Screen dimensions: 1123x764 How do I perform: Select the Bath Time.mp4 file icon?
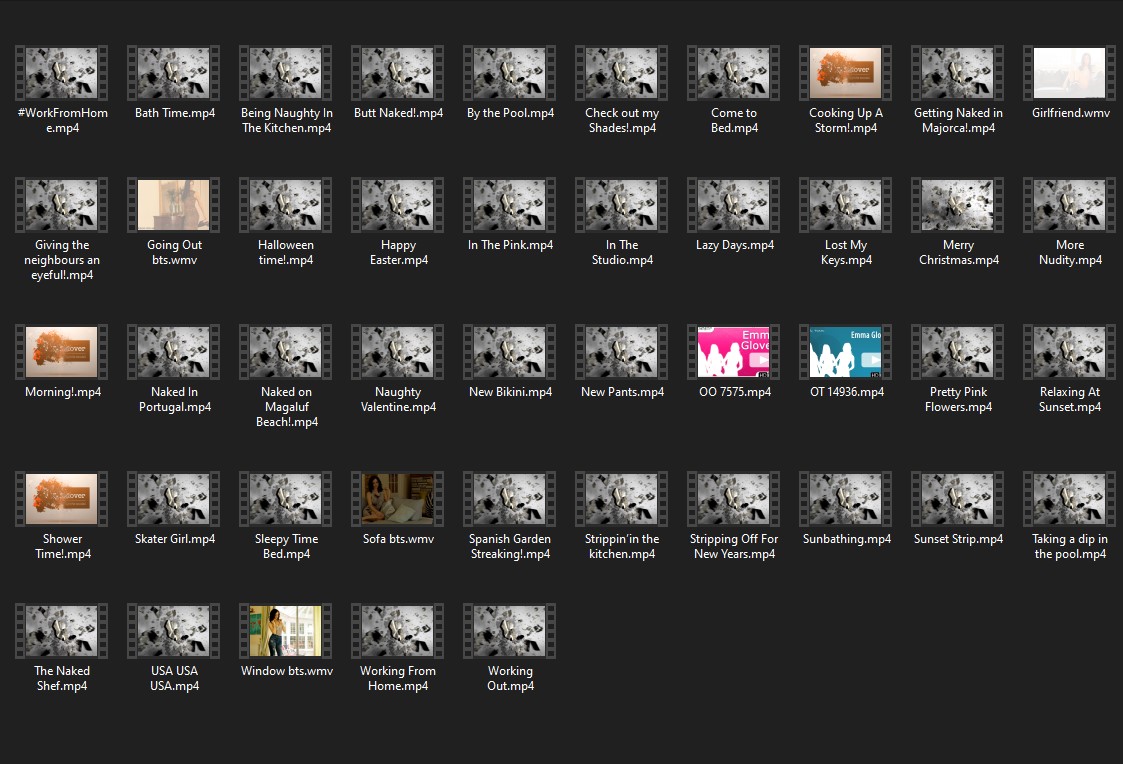[174, 73]
